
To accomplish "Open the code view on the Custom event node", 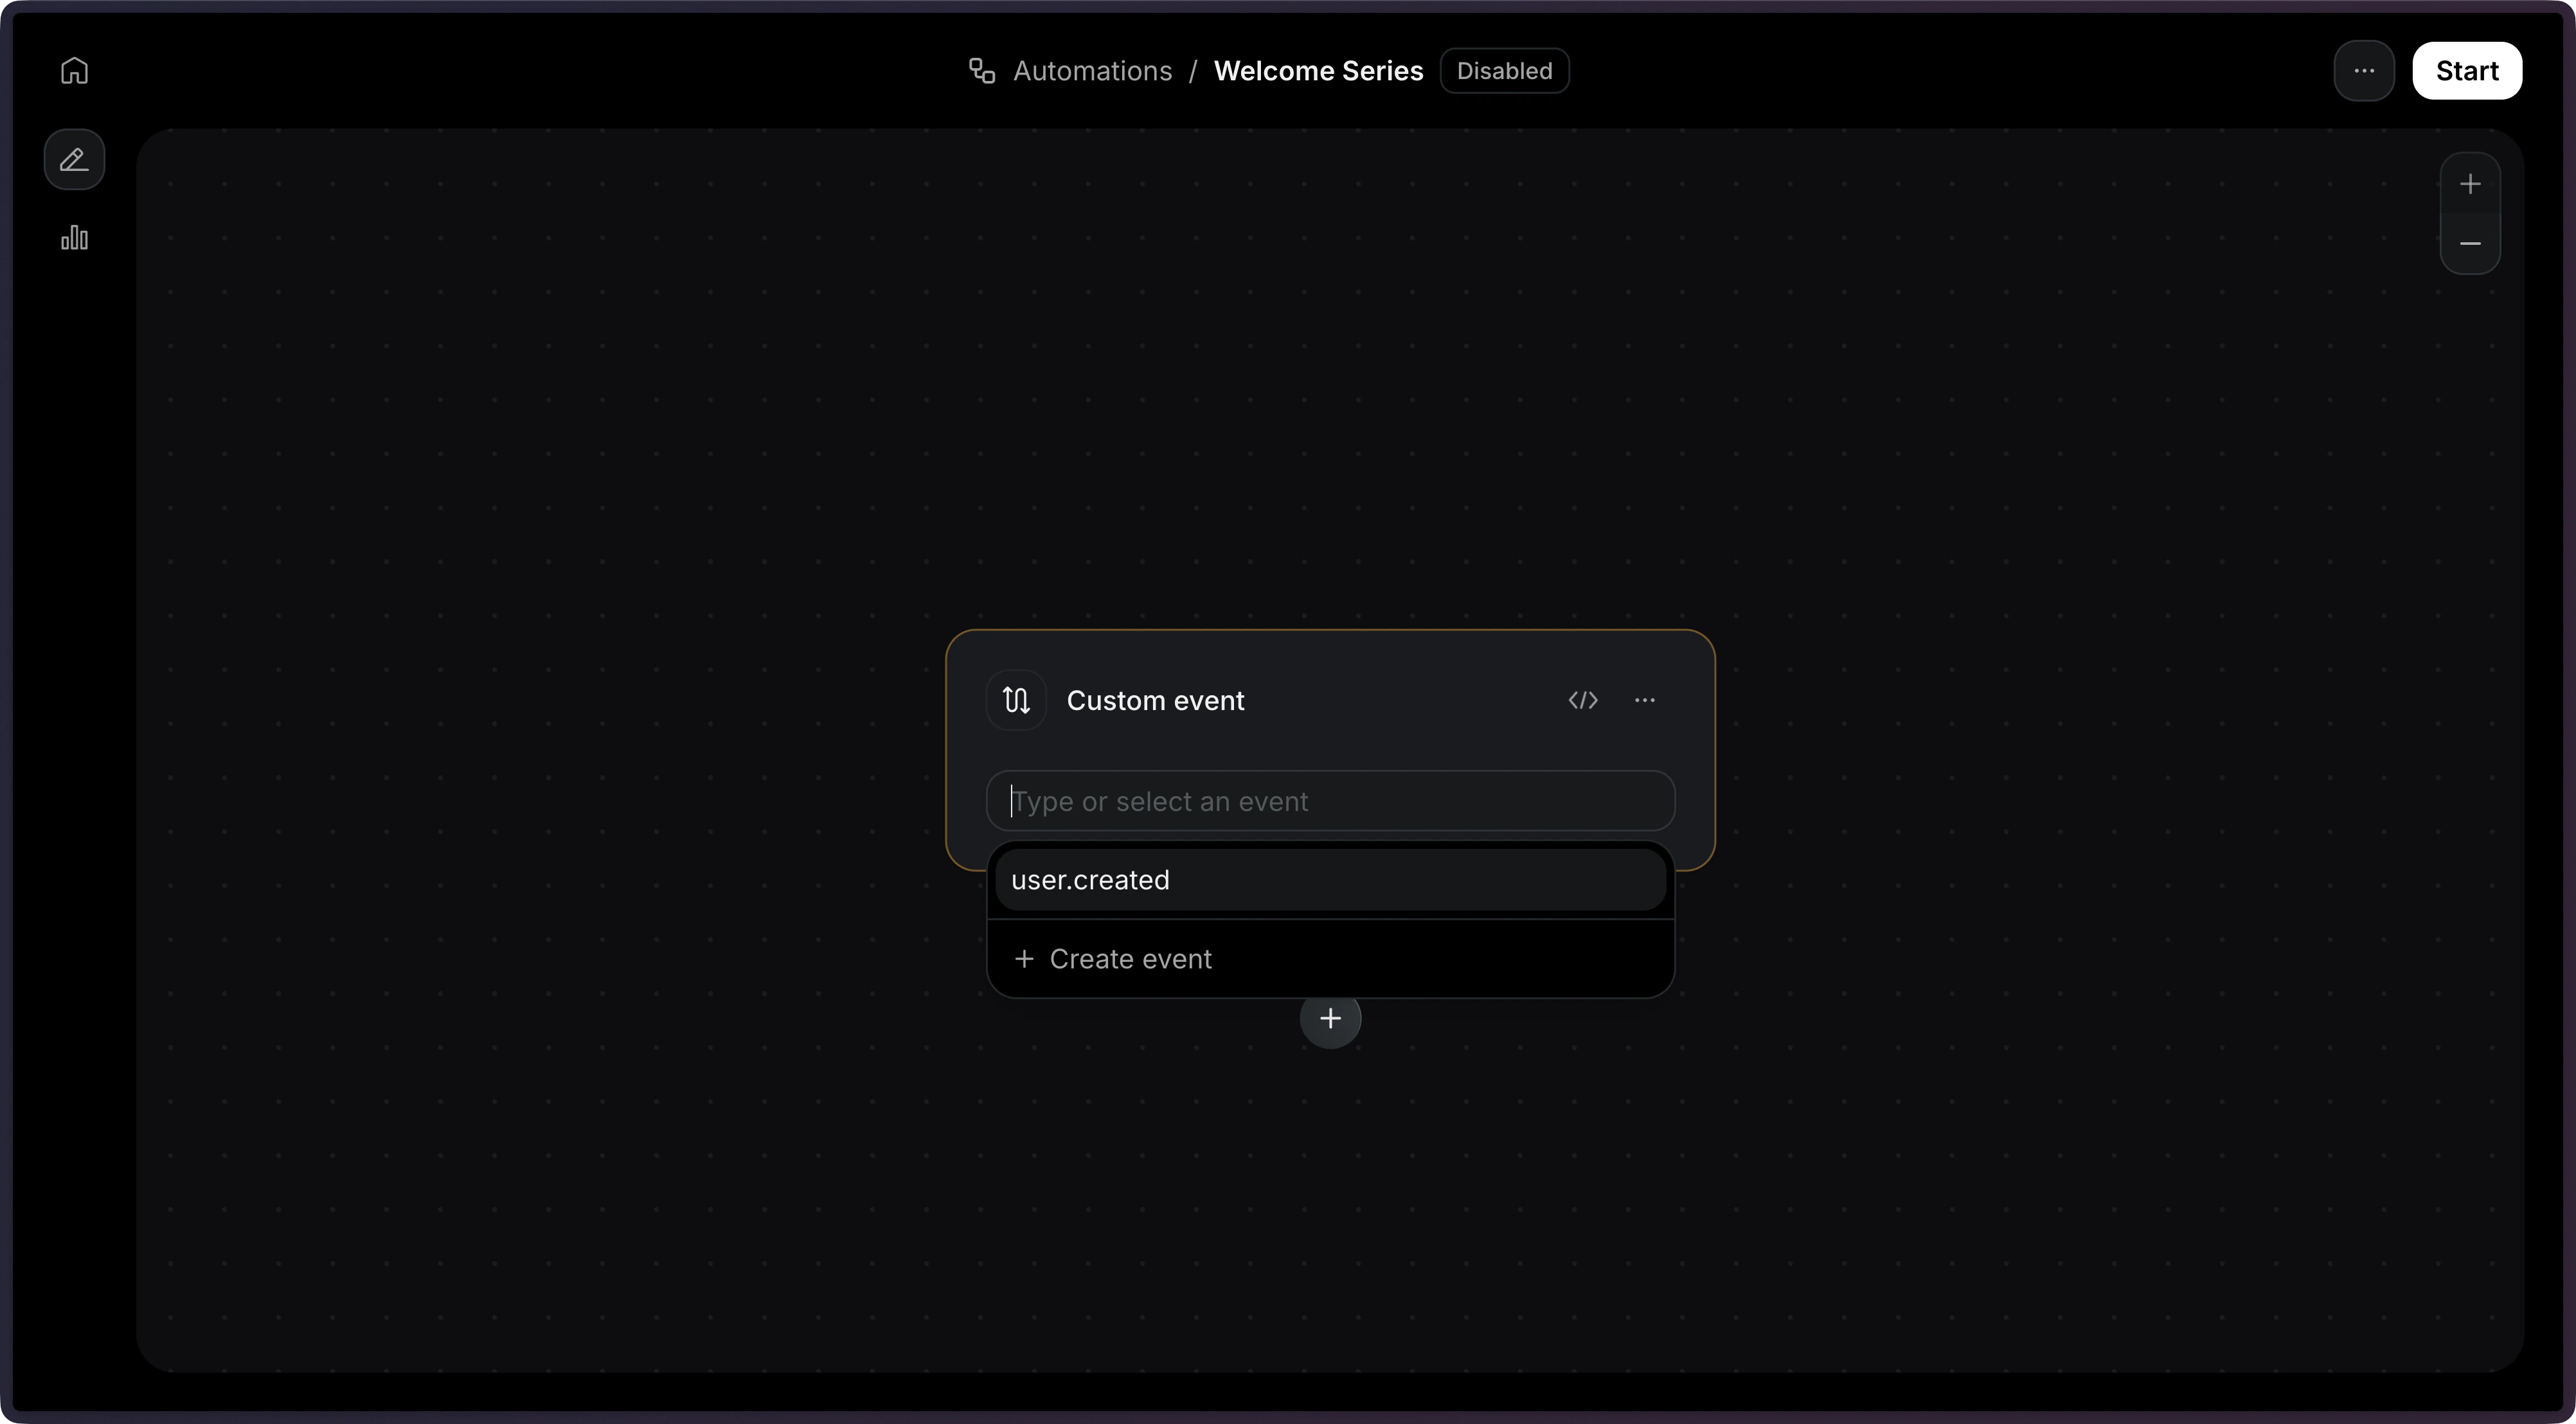I will [x=1583, y=700].
